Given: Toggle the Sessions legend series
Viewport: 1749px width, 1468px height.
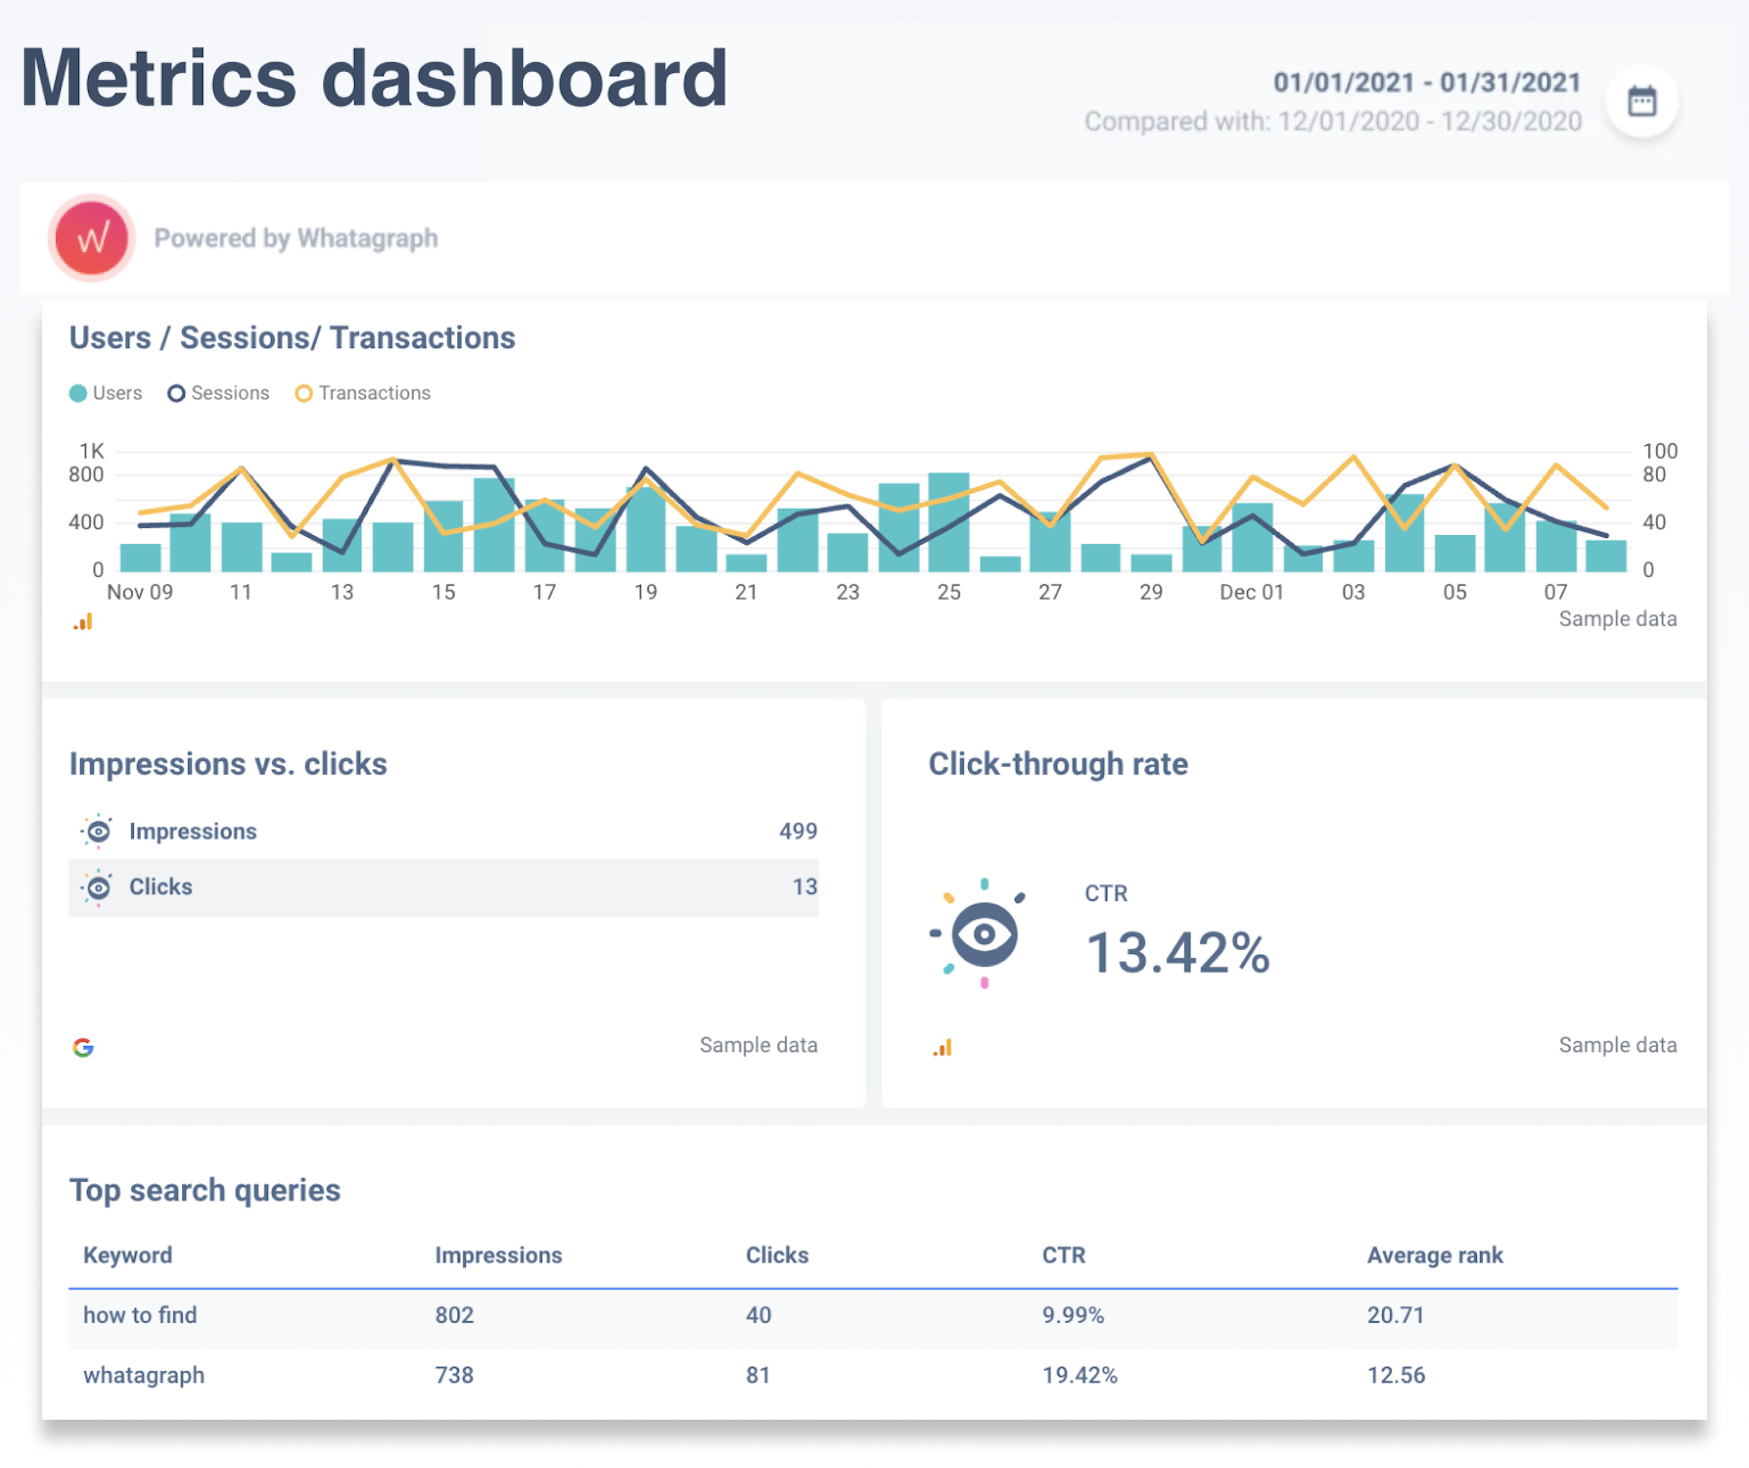Looking at the screenshot, I should 218,393.
